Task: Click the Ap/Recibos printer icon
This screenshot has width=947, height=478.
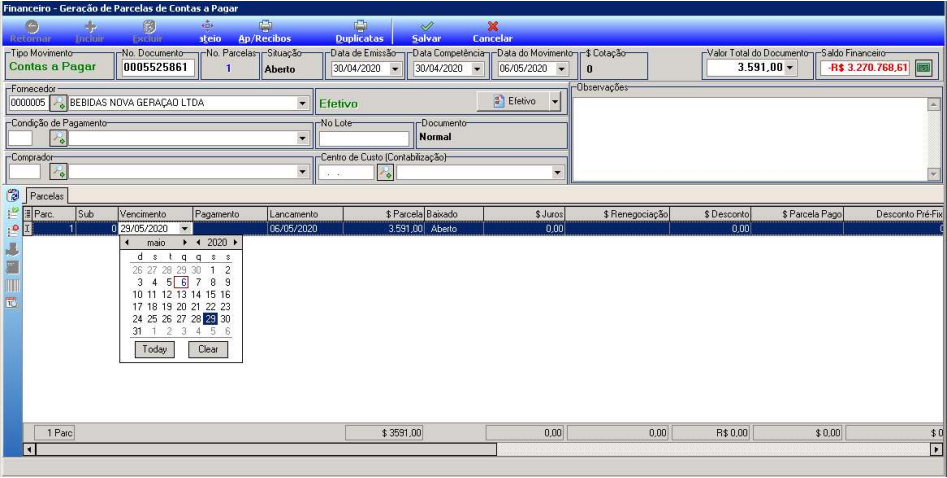Action: pyautogui.click(x=265, y=26)
